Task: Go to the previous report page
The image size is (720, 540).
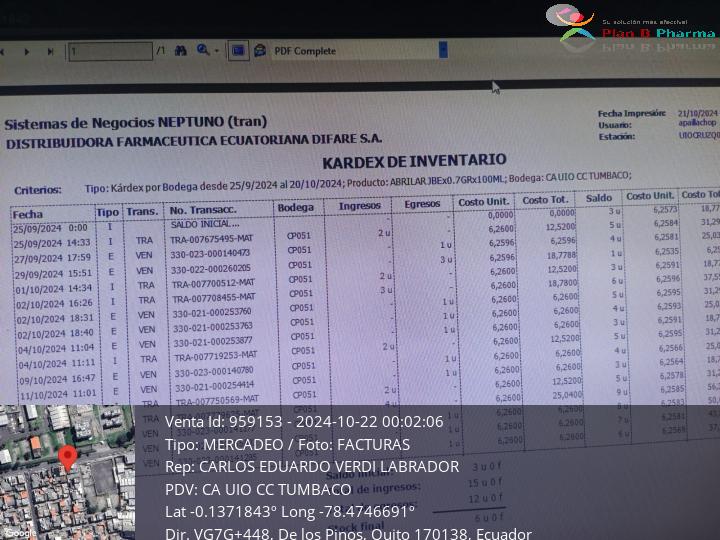Action: 2,52
